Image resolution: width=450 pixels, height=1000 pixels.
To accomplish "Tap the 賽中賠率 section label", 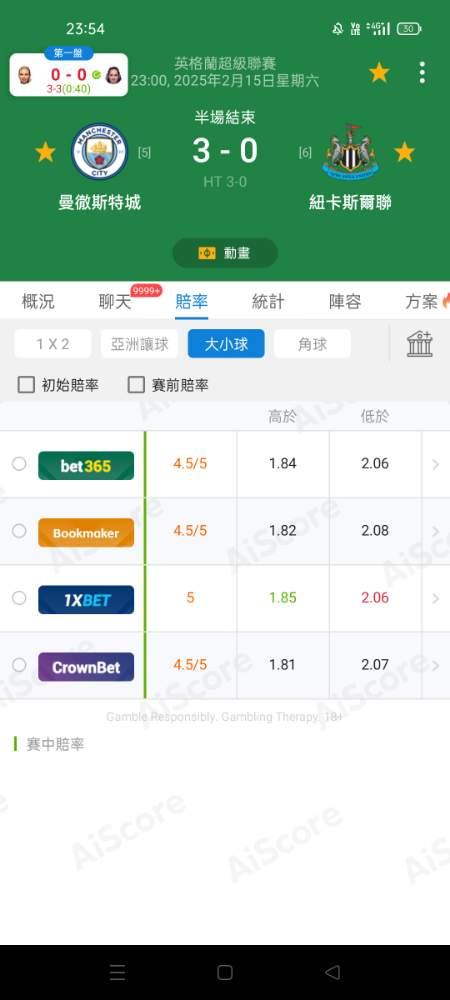I will [x=55, y=744].
